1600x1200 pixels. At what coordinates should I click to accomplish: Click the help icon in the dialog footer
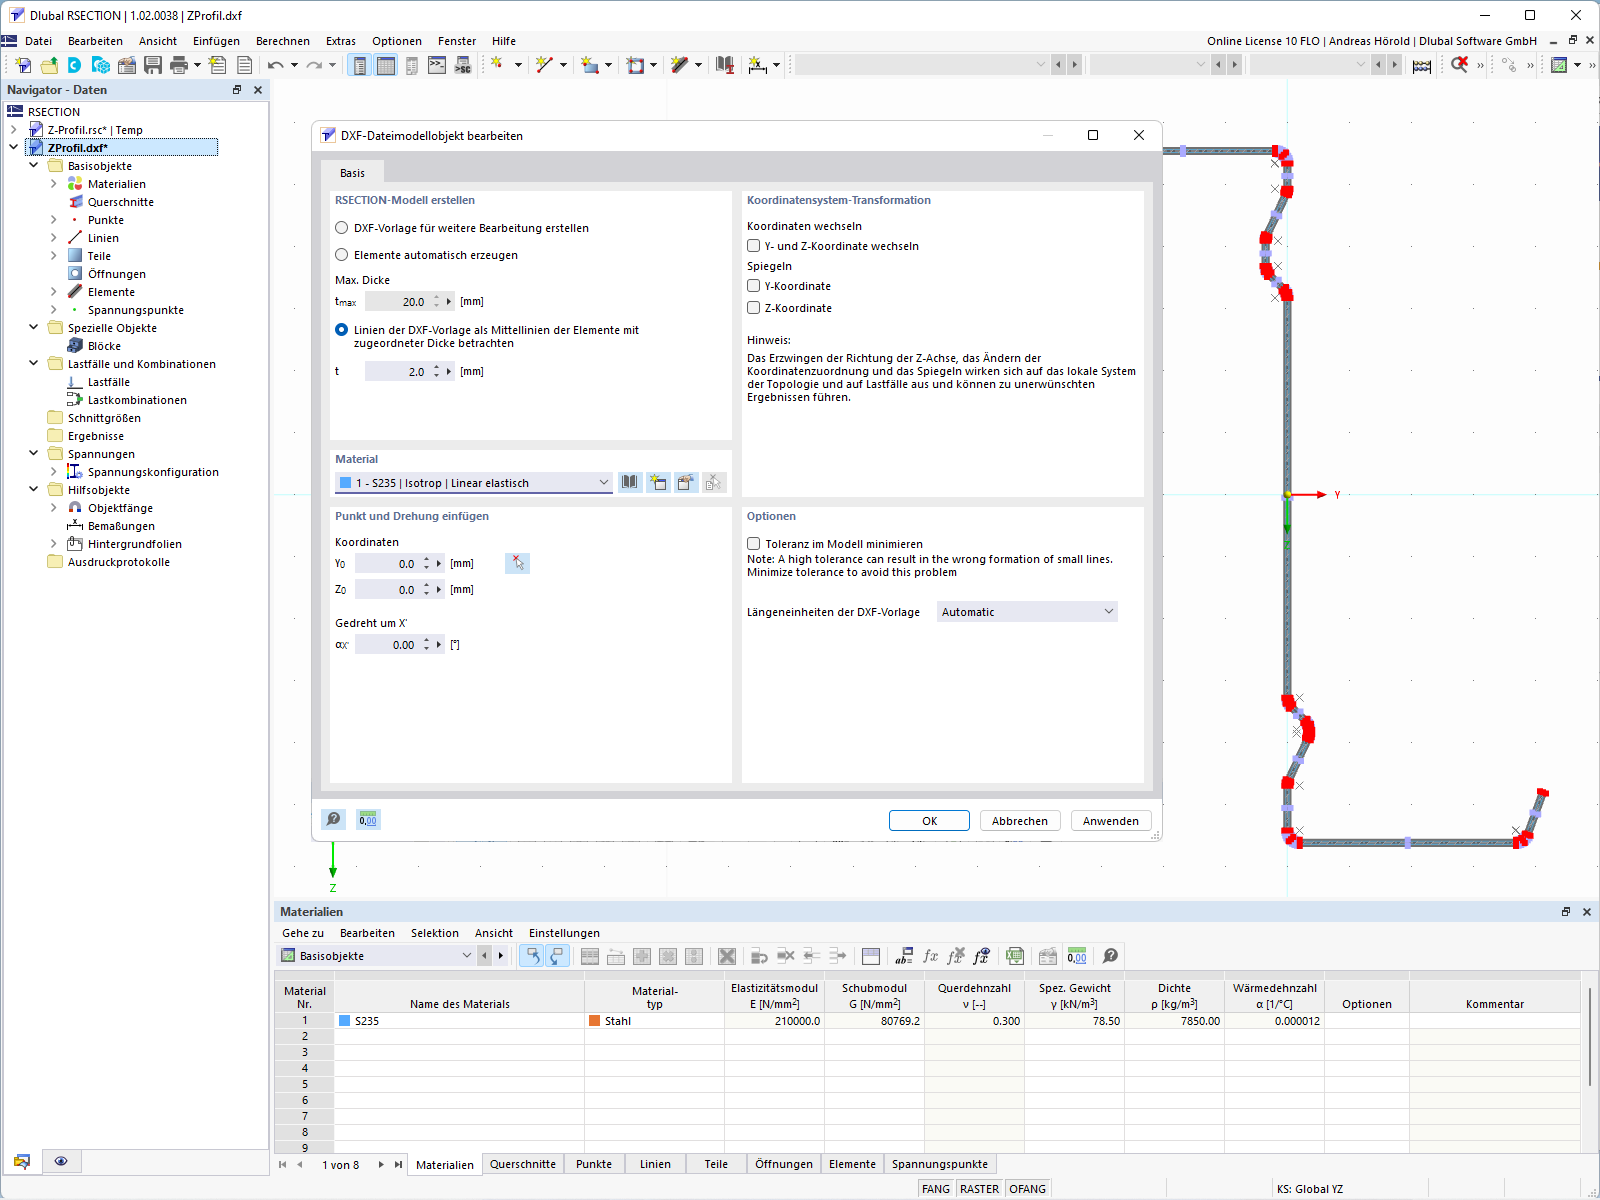coord(334,820)
